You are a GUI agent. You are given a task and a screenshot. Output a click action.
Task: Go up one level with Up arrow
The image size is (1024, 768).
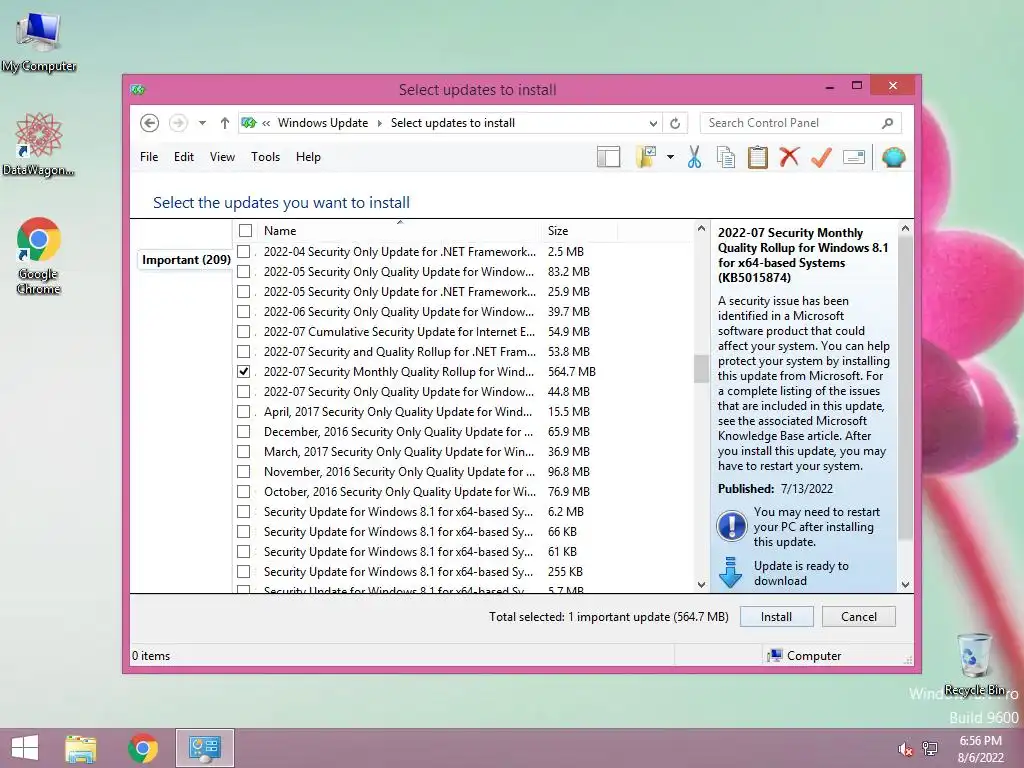pos(225,123)
